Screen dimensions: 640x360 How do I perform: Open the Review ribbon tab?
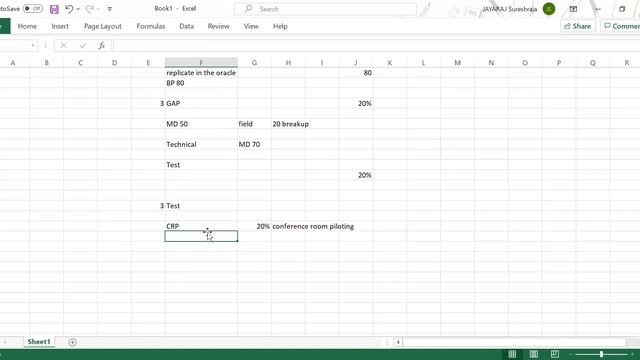(218, 26)
